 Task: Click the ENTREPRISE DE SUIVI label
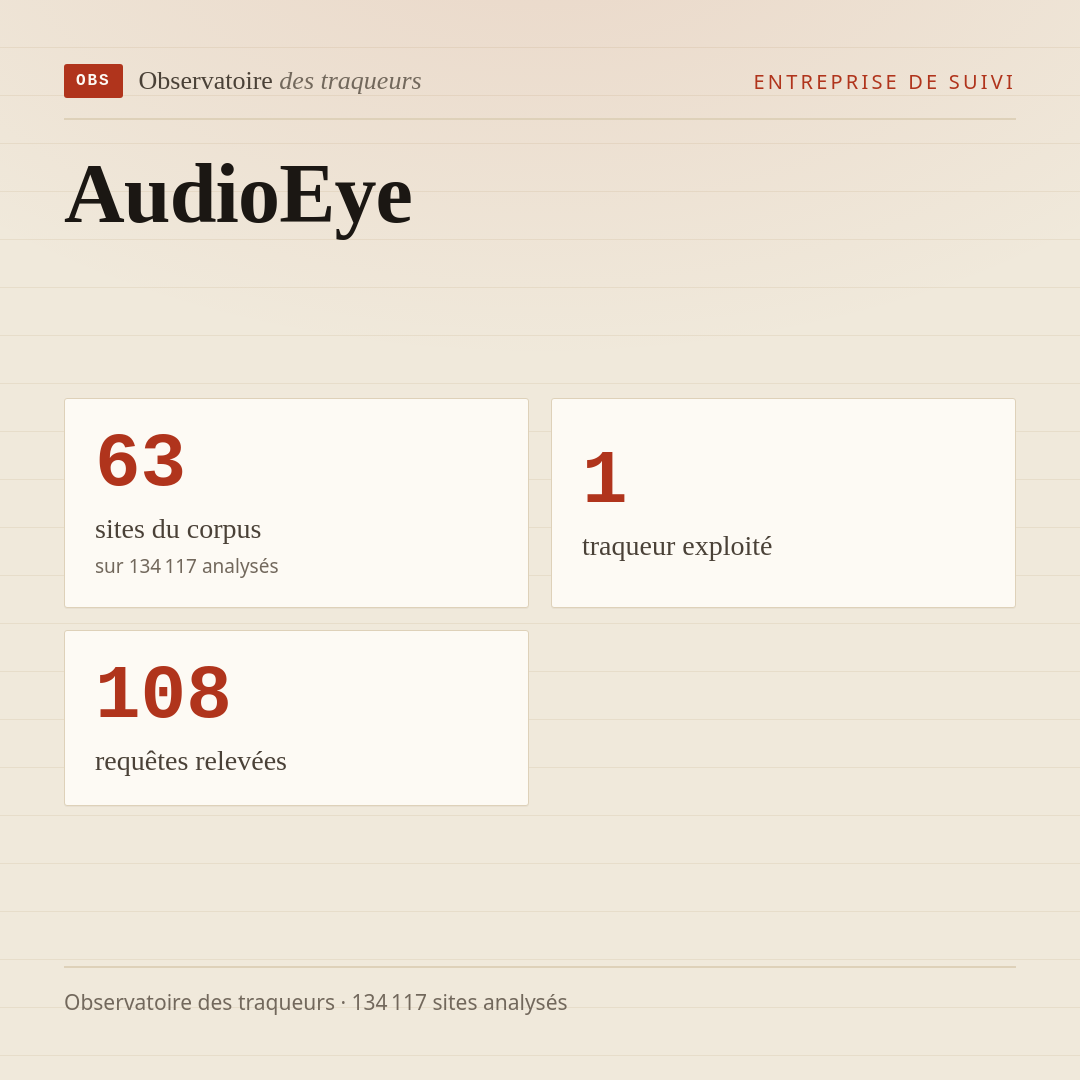(x=884, y=82)
